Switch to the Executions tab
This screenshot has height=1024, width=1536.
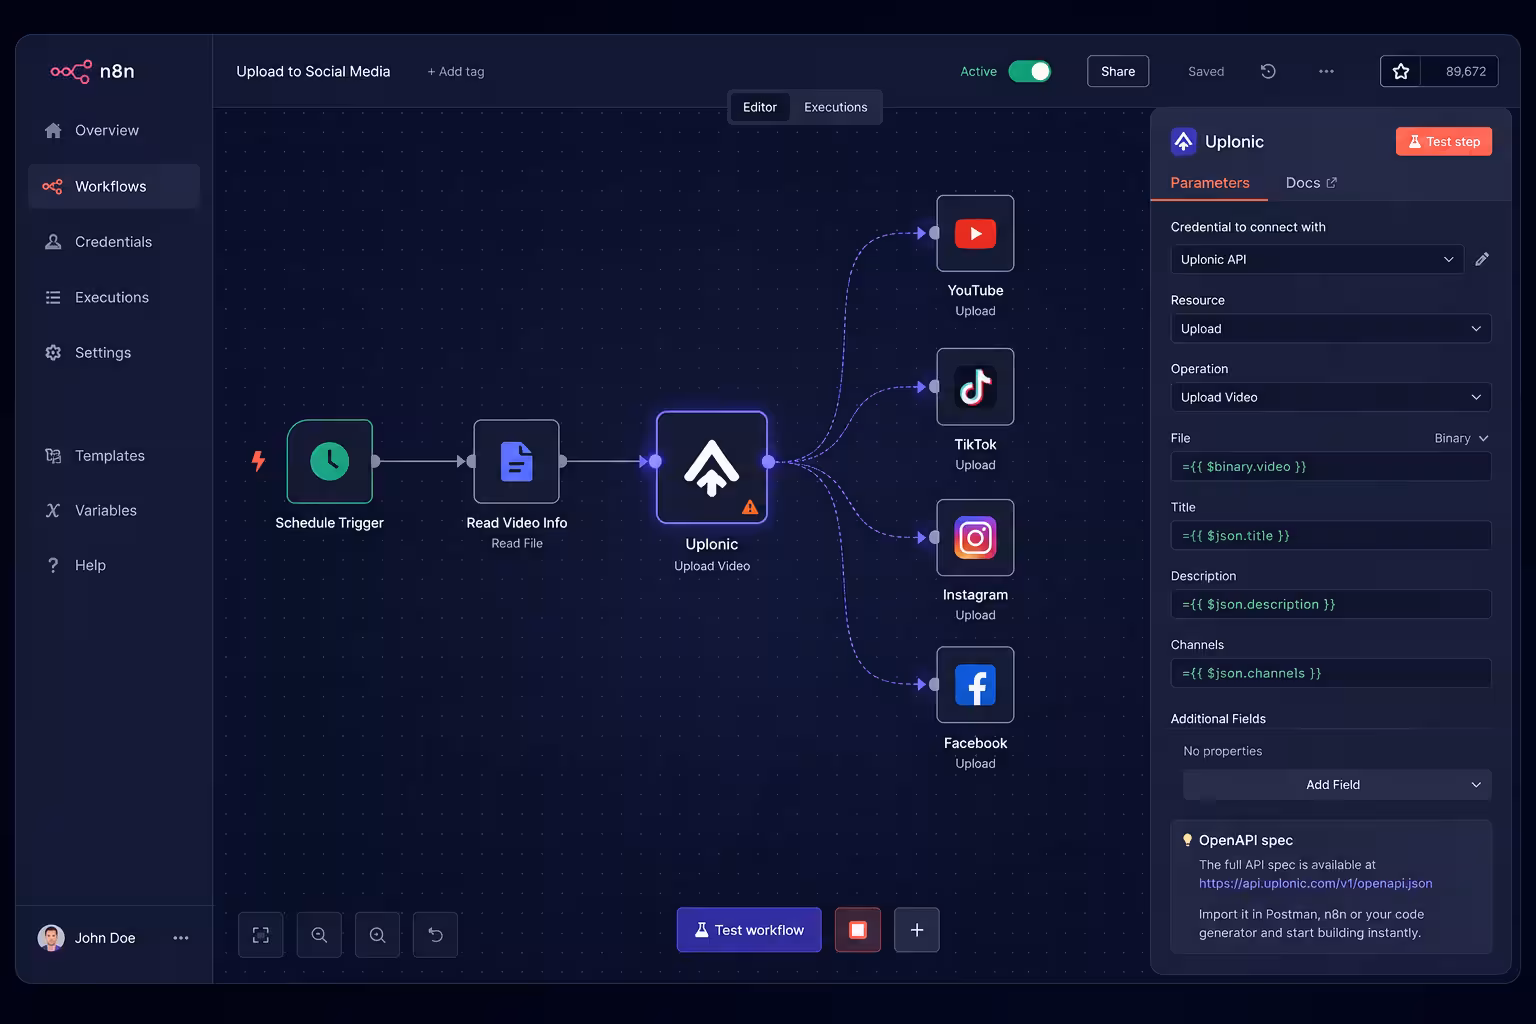836,107
